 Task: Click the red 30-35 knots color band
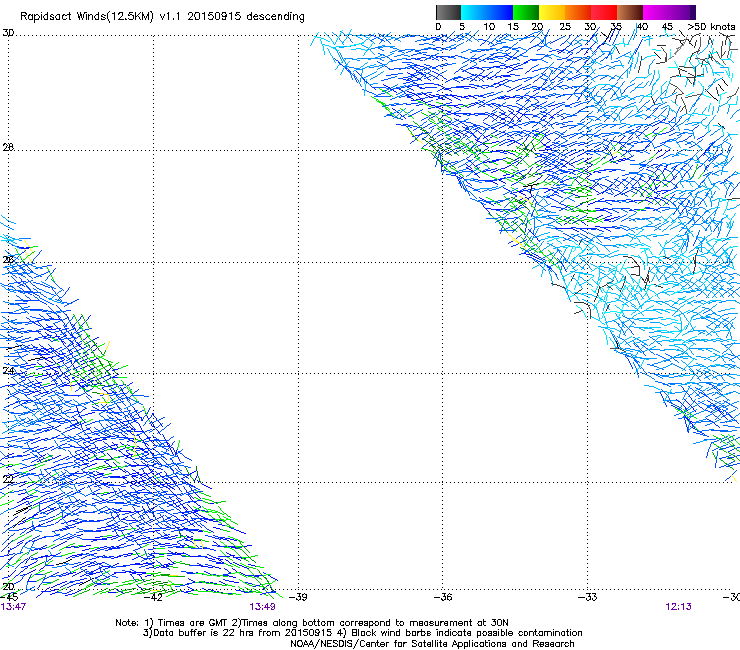604,12
